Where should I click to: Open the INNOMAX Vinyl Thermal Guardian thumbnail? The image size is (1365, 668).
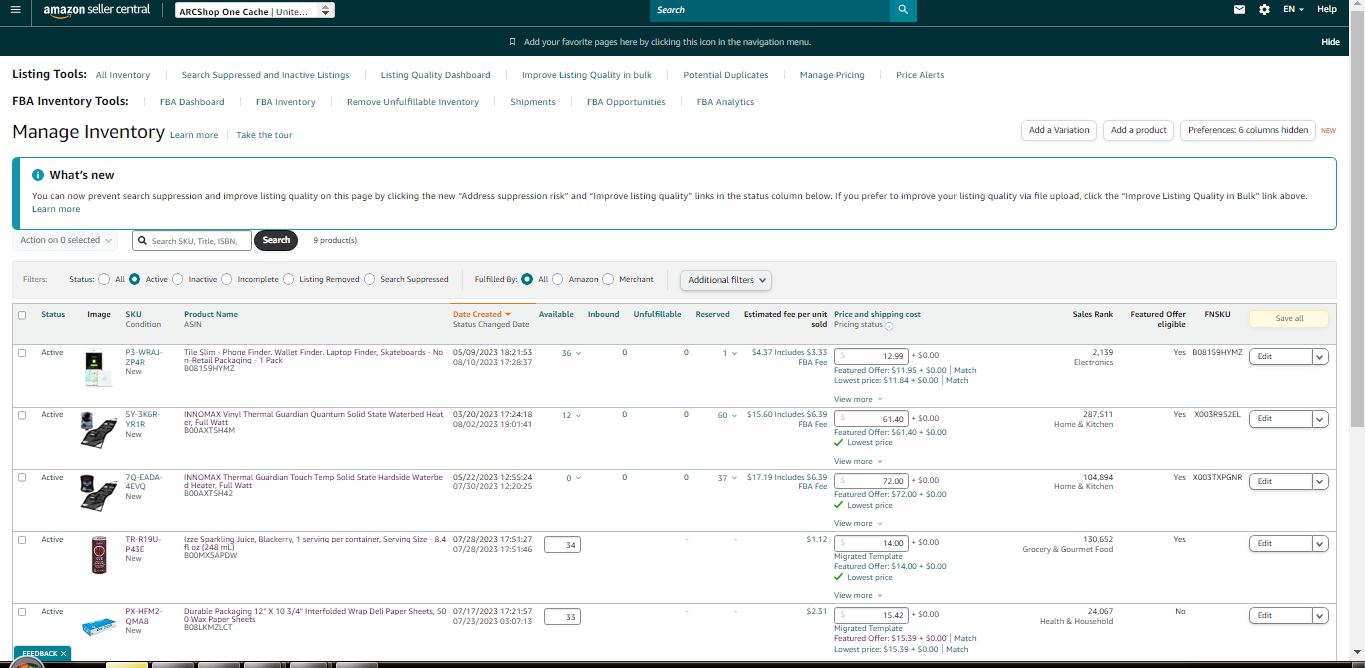[99, 430]
